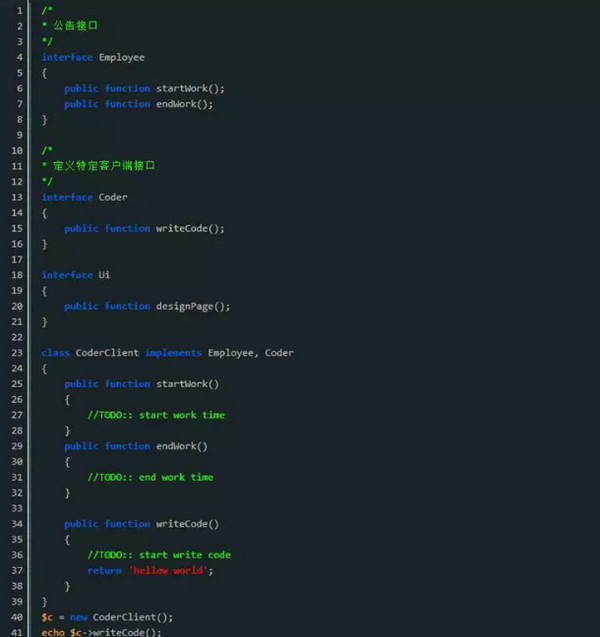600x637 pixels.
Task: Click the 'start write code' TODO comment
Action: point(159,555)
